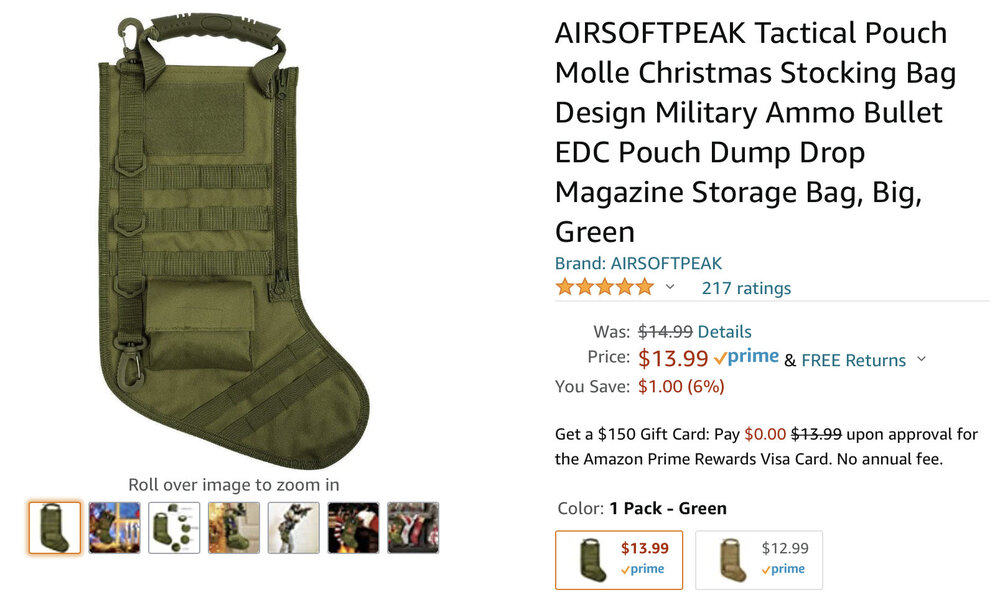Show the third thumbnail with accessory parts
1000x600 pixels.
tap(174, 528)
